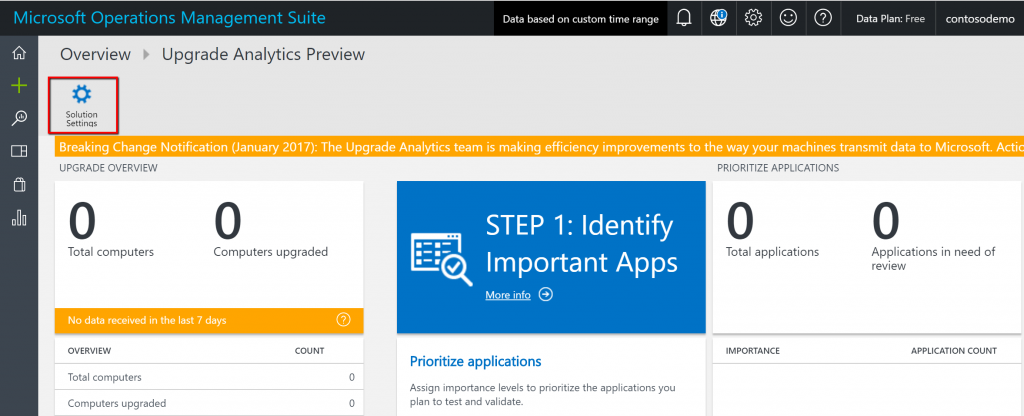Click the globe info icon

pyautogui.click(x=718, y=18)
